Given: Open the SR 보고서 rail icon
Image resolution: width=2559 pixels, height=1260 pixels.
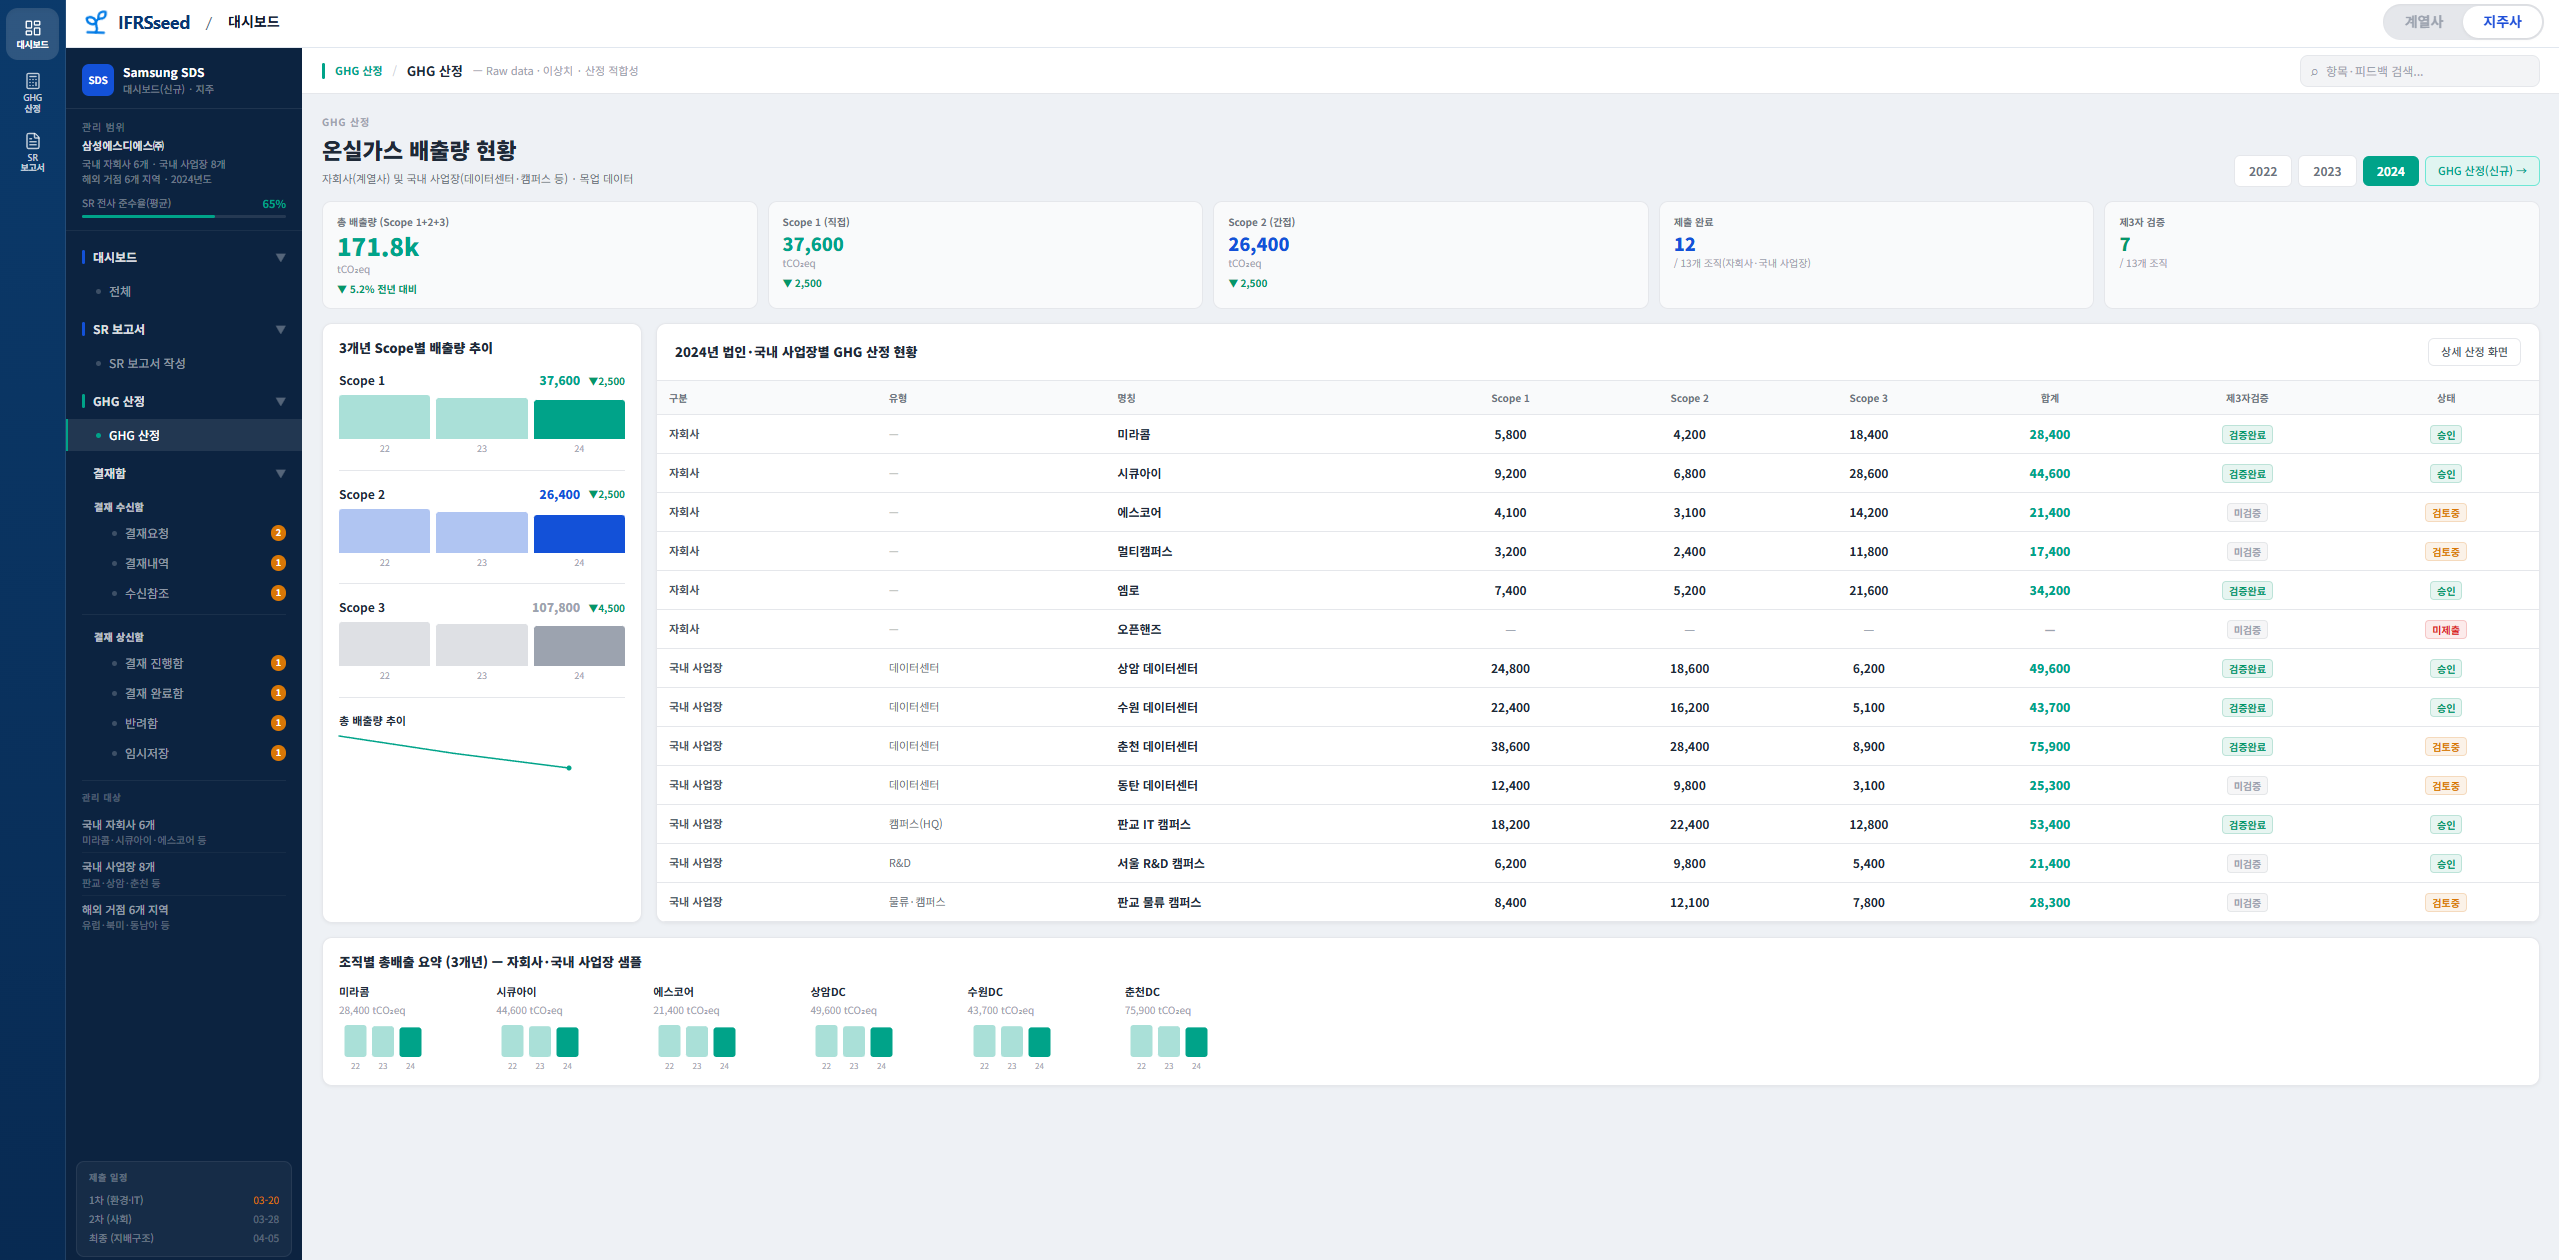Looking at the screenshot, I should point(32,152).
